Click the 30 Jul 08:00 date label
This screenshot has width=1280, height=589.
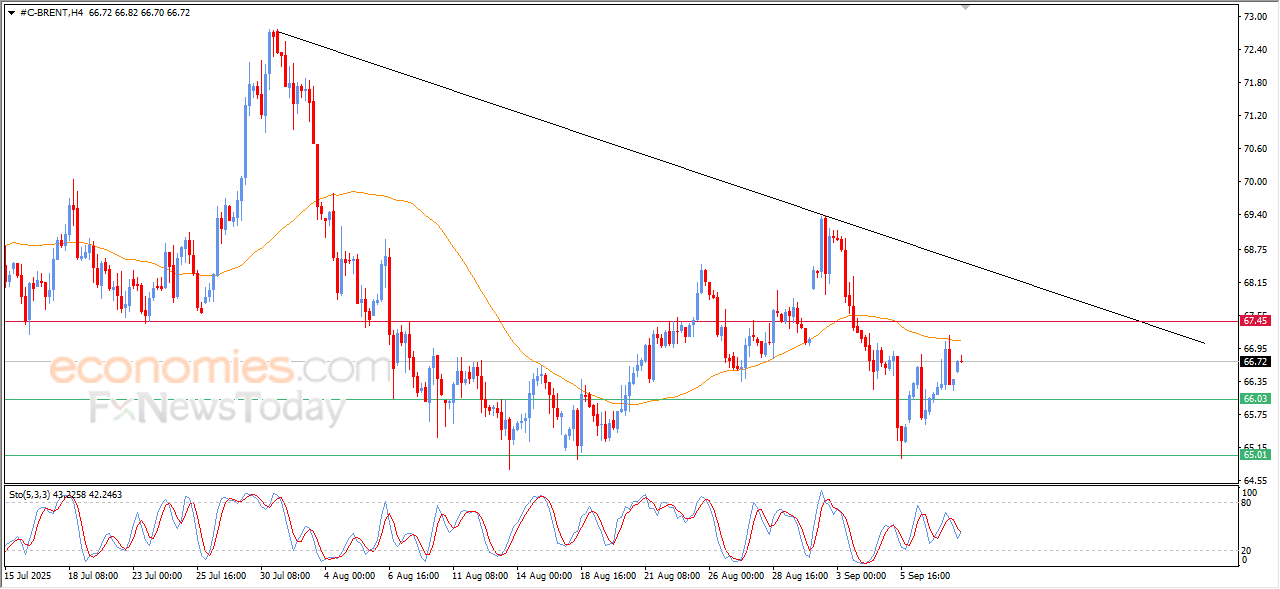coord(287,576)
